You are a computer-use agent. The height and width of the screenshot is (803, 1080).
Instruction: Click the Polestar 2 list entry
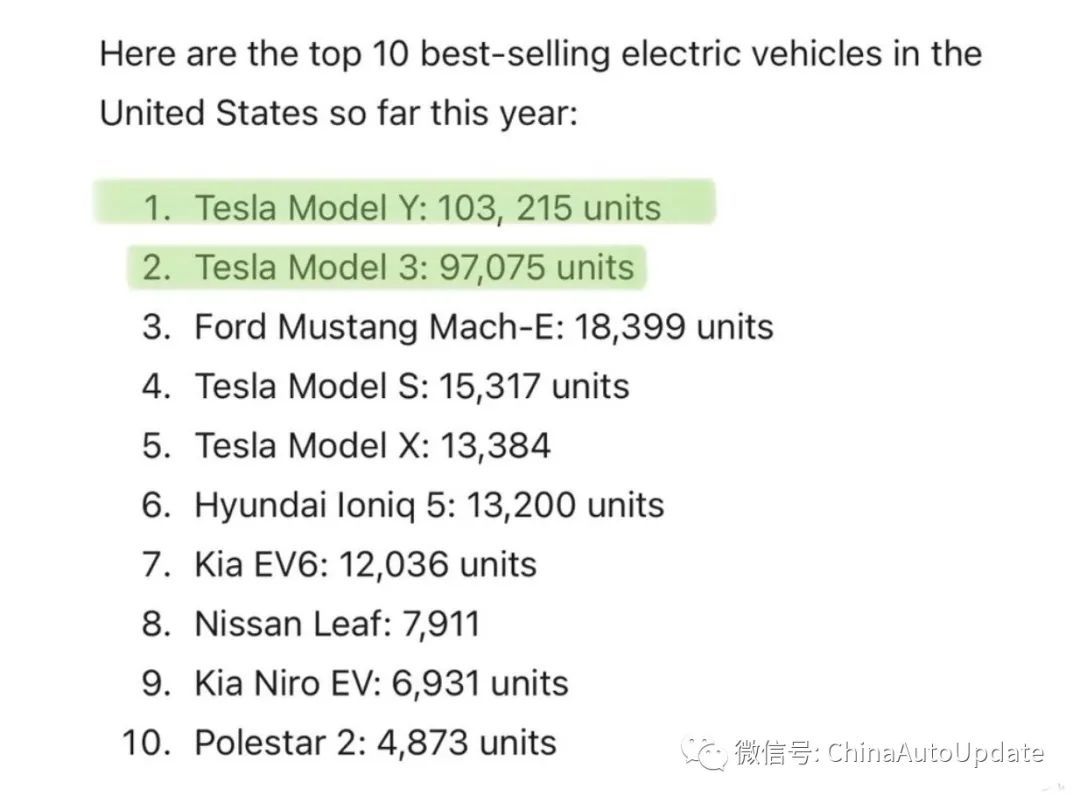pyautogui.click(x=340, y=743)
